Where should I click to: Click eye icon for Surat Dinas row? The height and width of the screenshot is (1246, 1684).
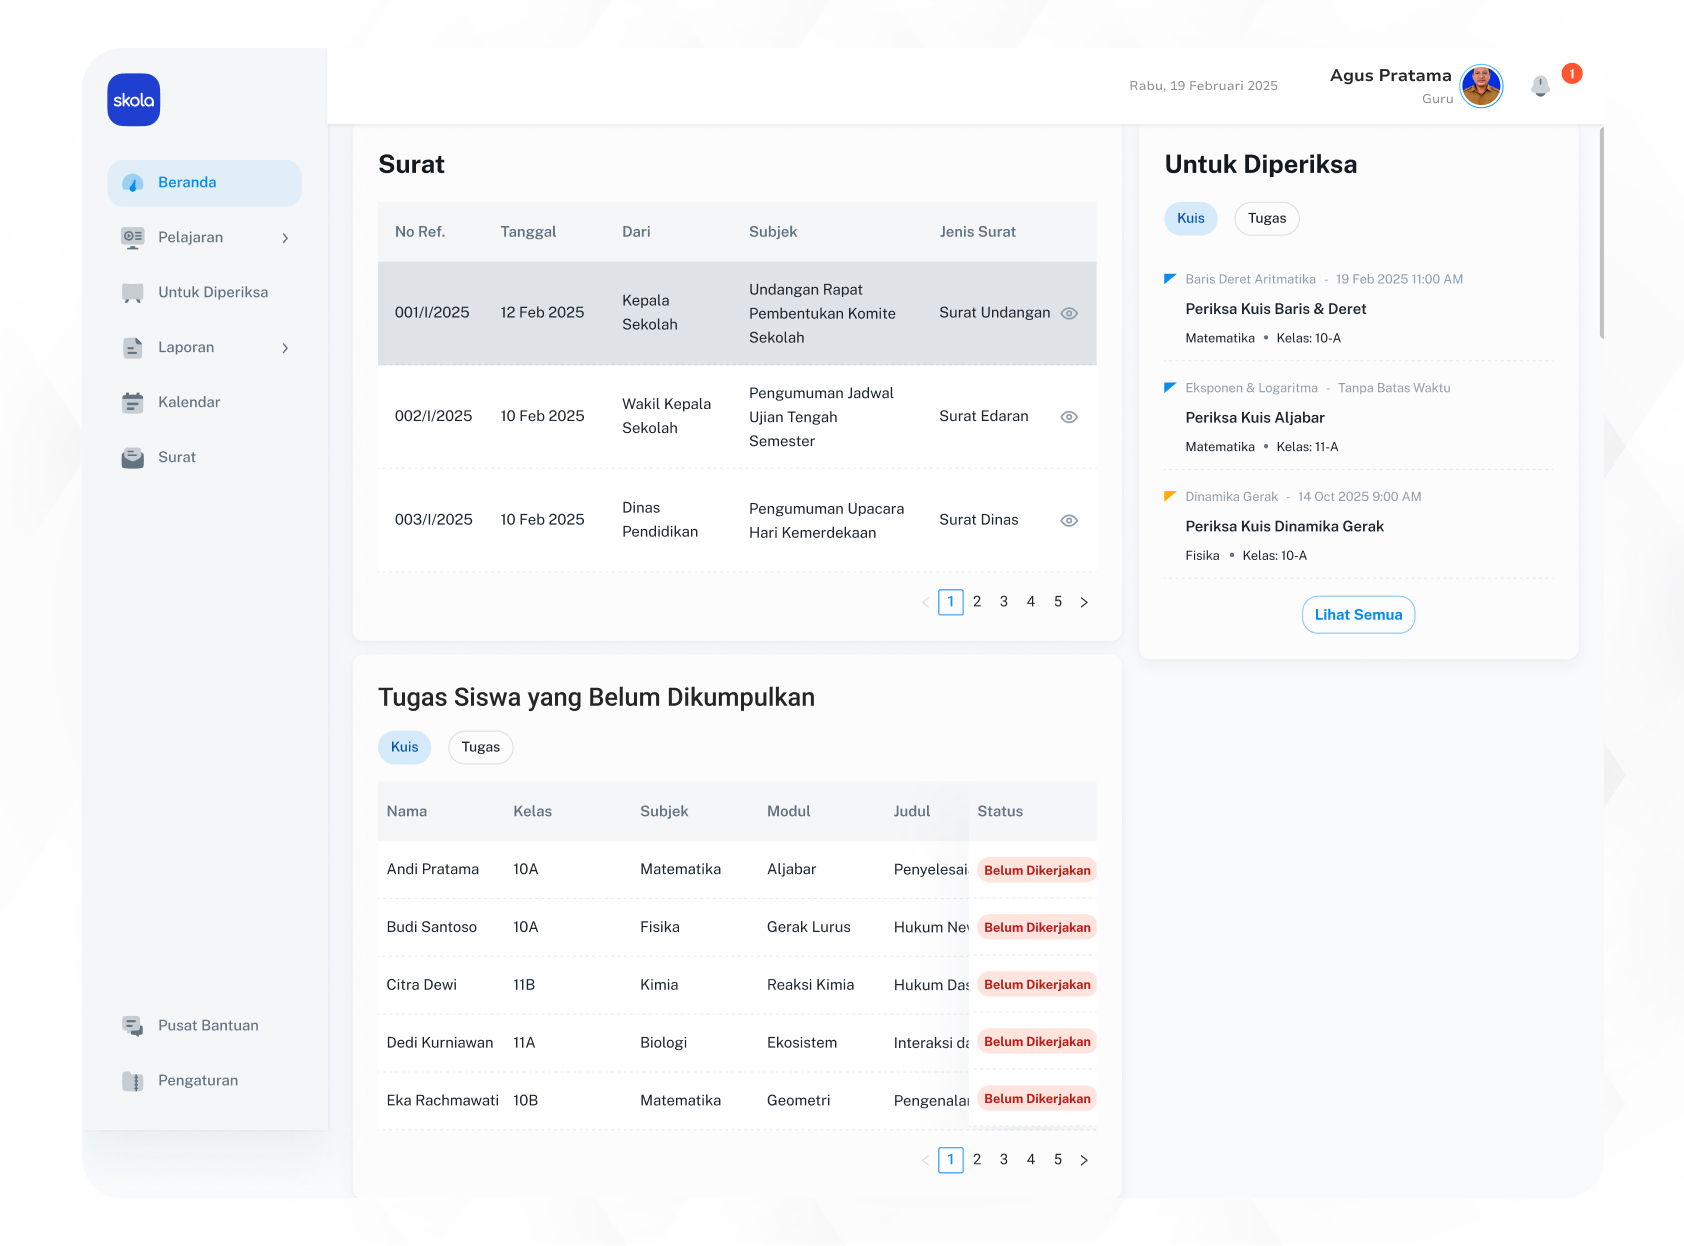[1069, 520]
